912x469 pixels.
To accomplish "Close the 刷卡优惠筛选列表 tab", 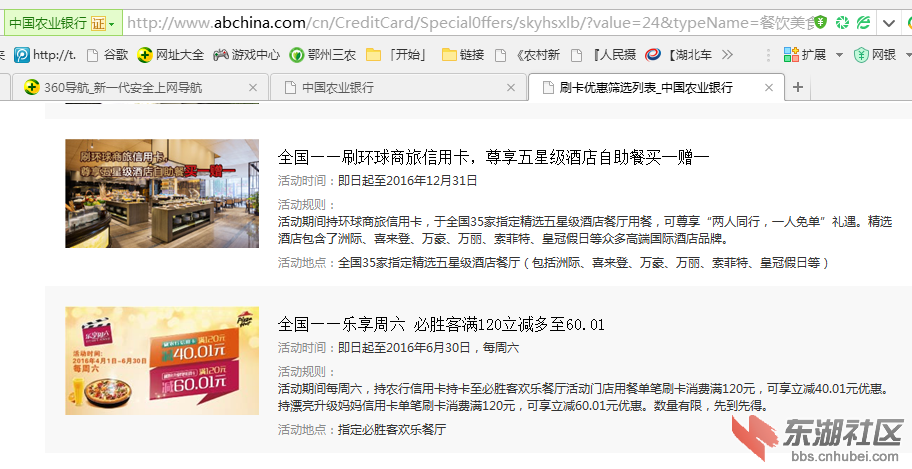I will pyautogui.click(x=768, y=87).
